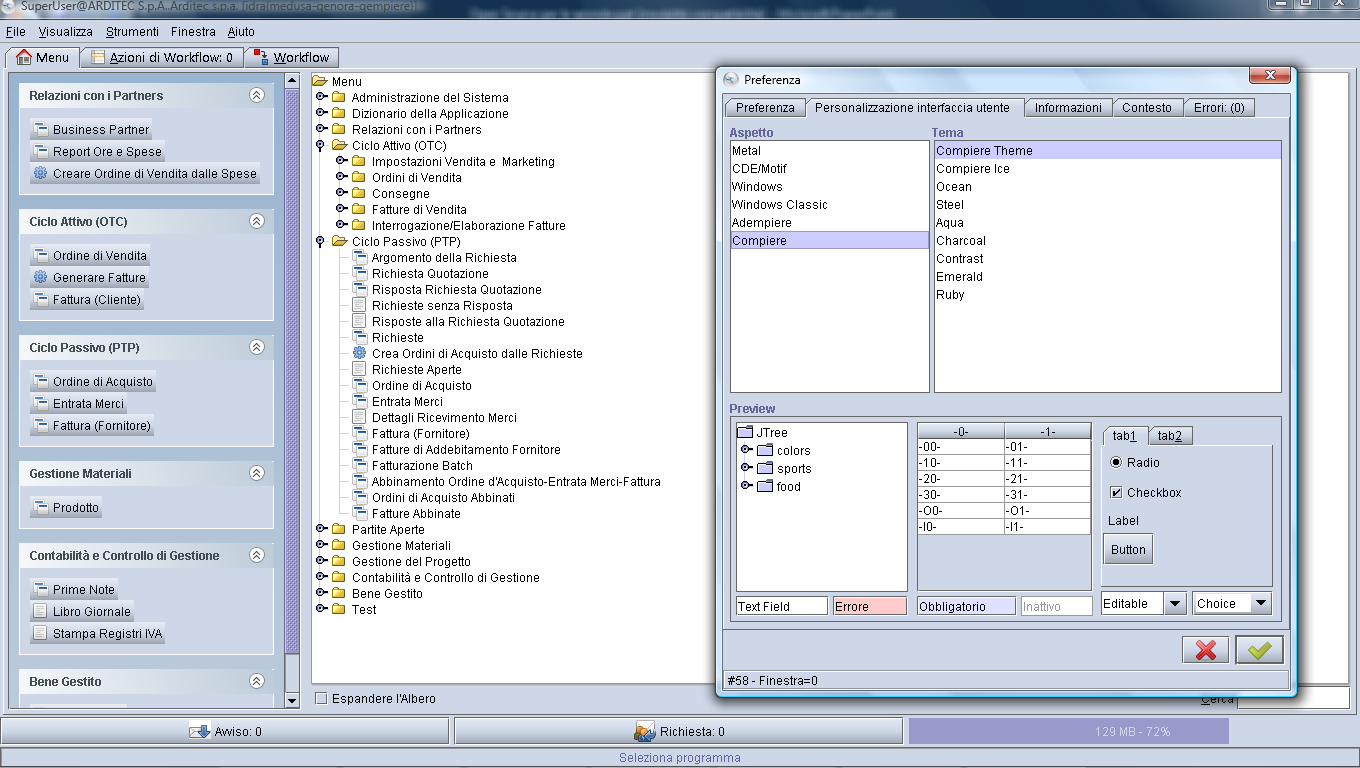This screenshot has width=1360, height=768.
Task: Select the Windows Classic look in Aspetto list
Action: point(830,204)
